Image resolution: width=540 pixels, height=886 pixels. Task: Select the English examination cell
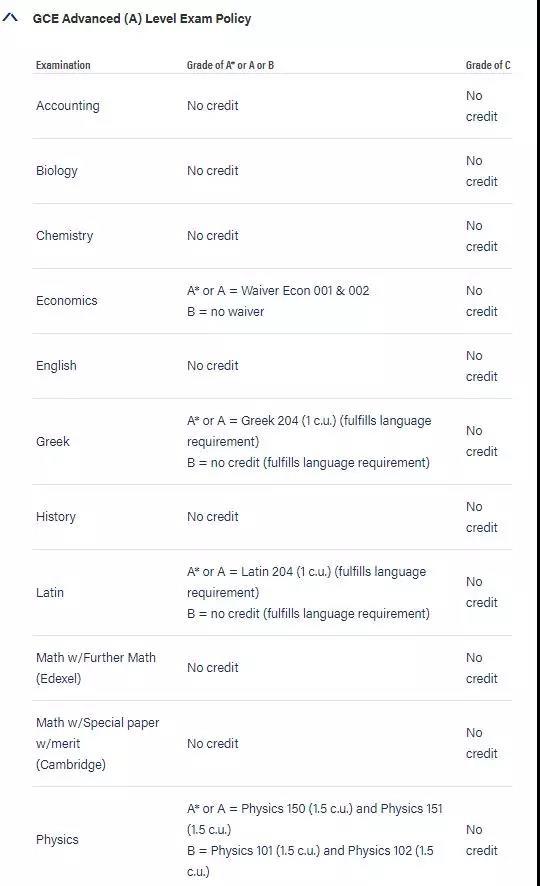point(56,366)
